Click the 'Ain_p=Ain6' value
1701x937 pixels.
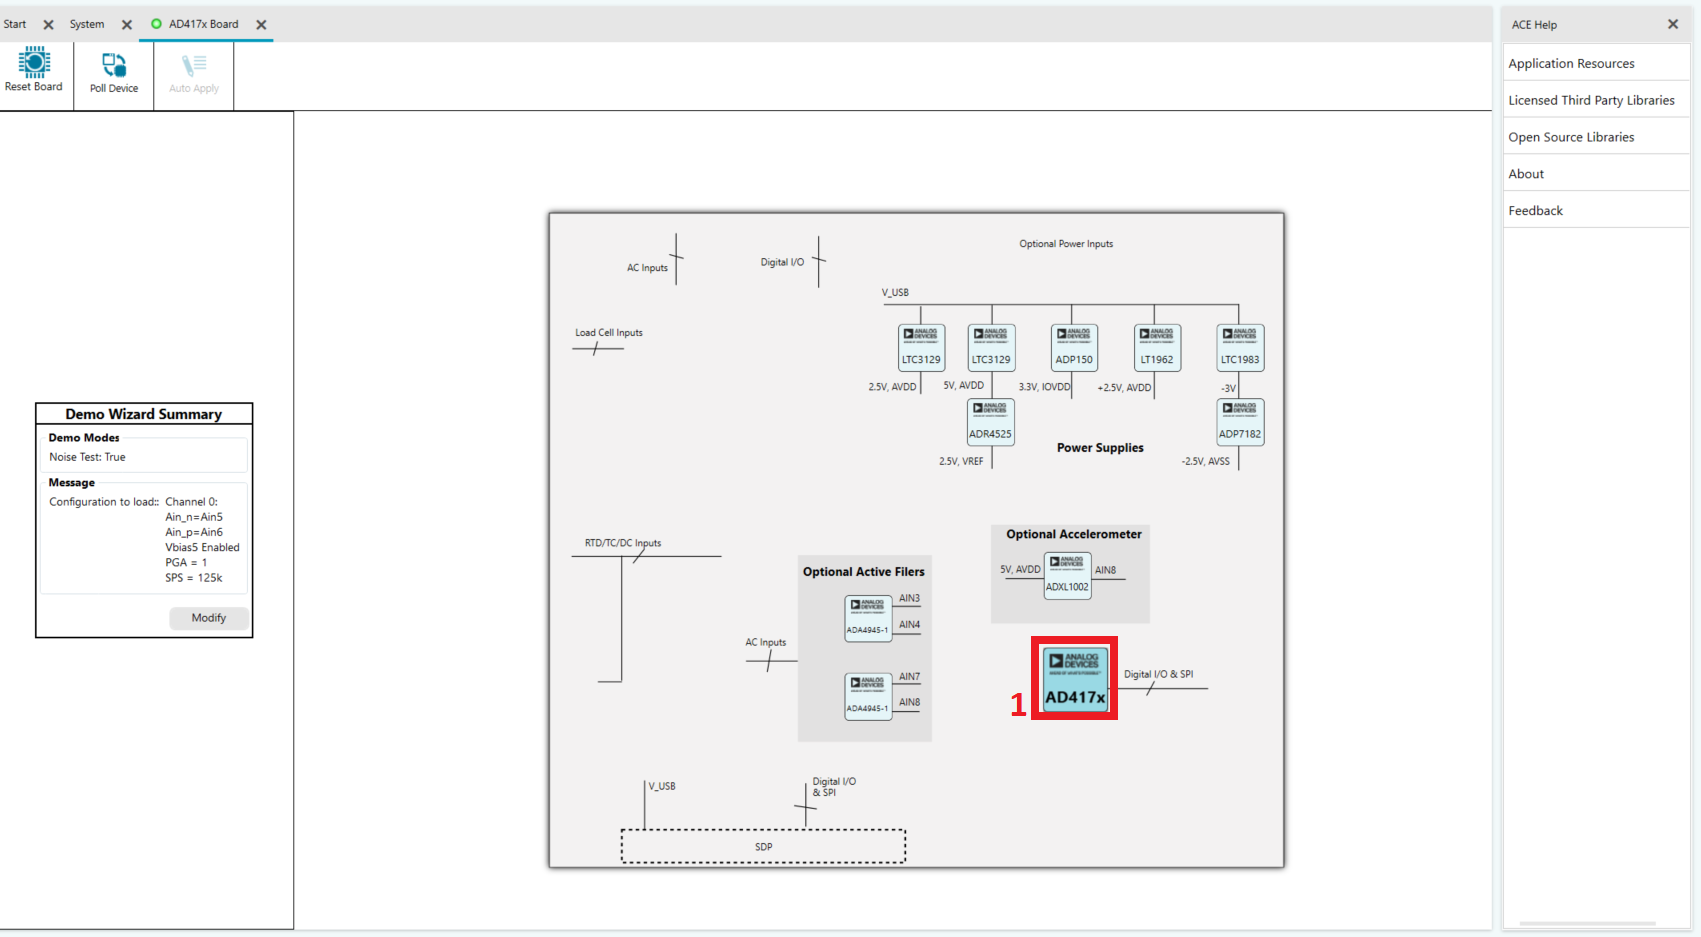click(x=194, y=533)
